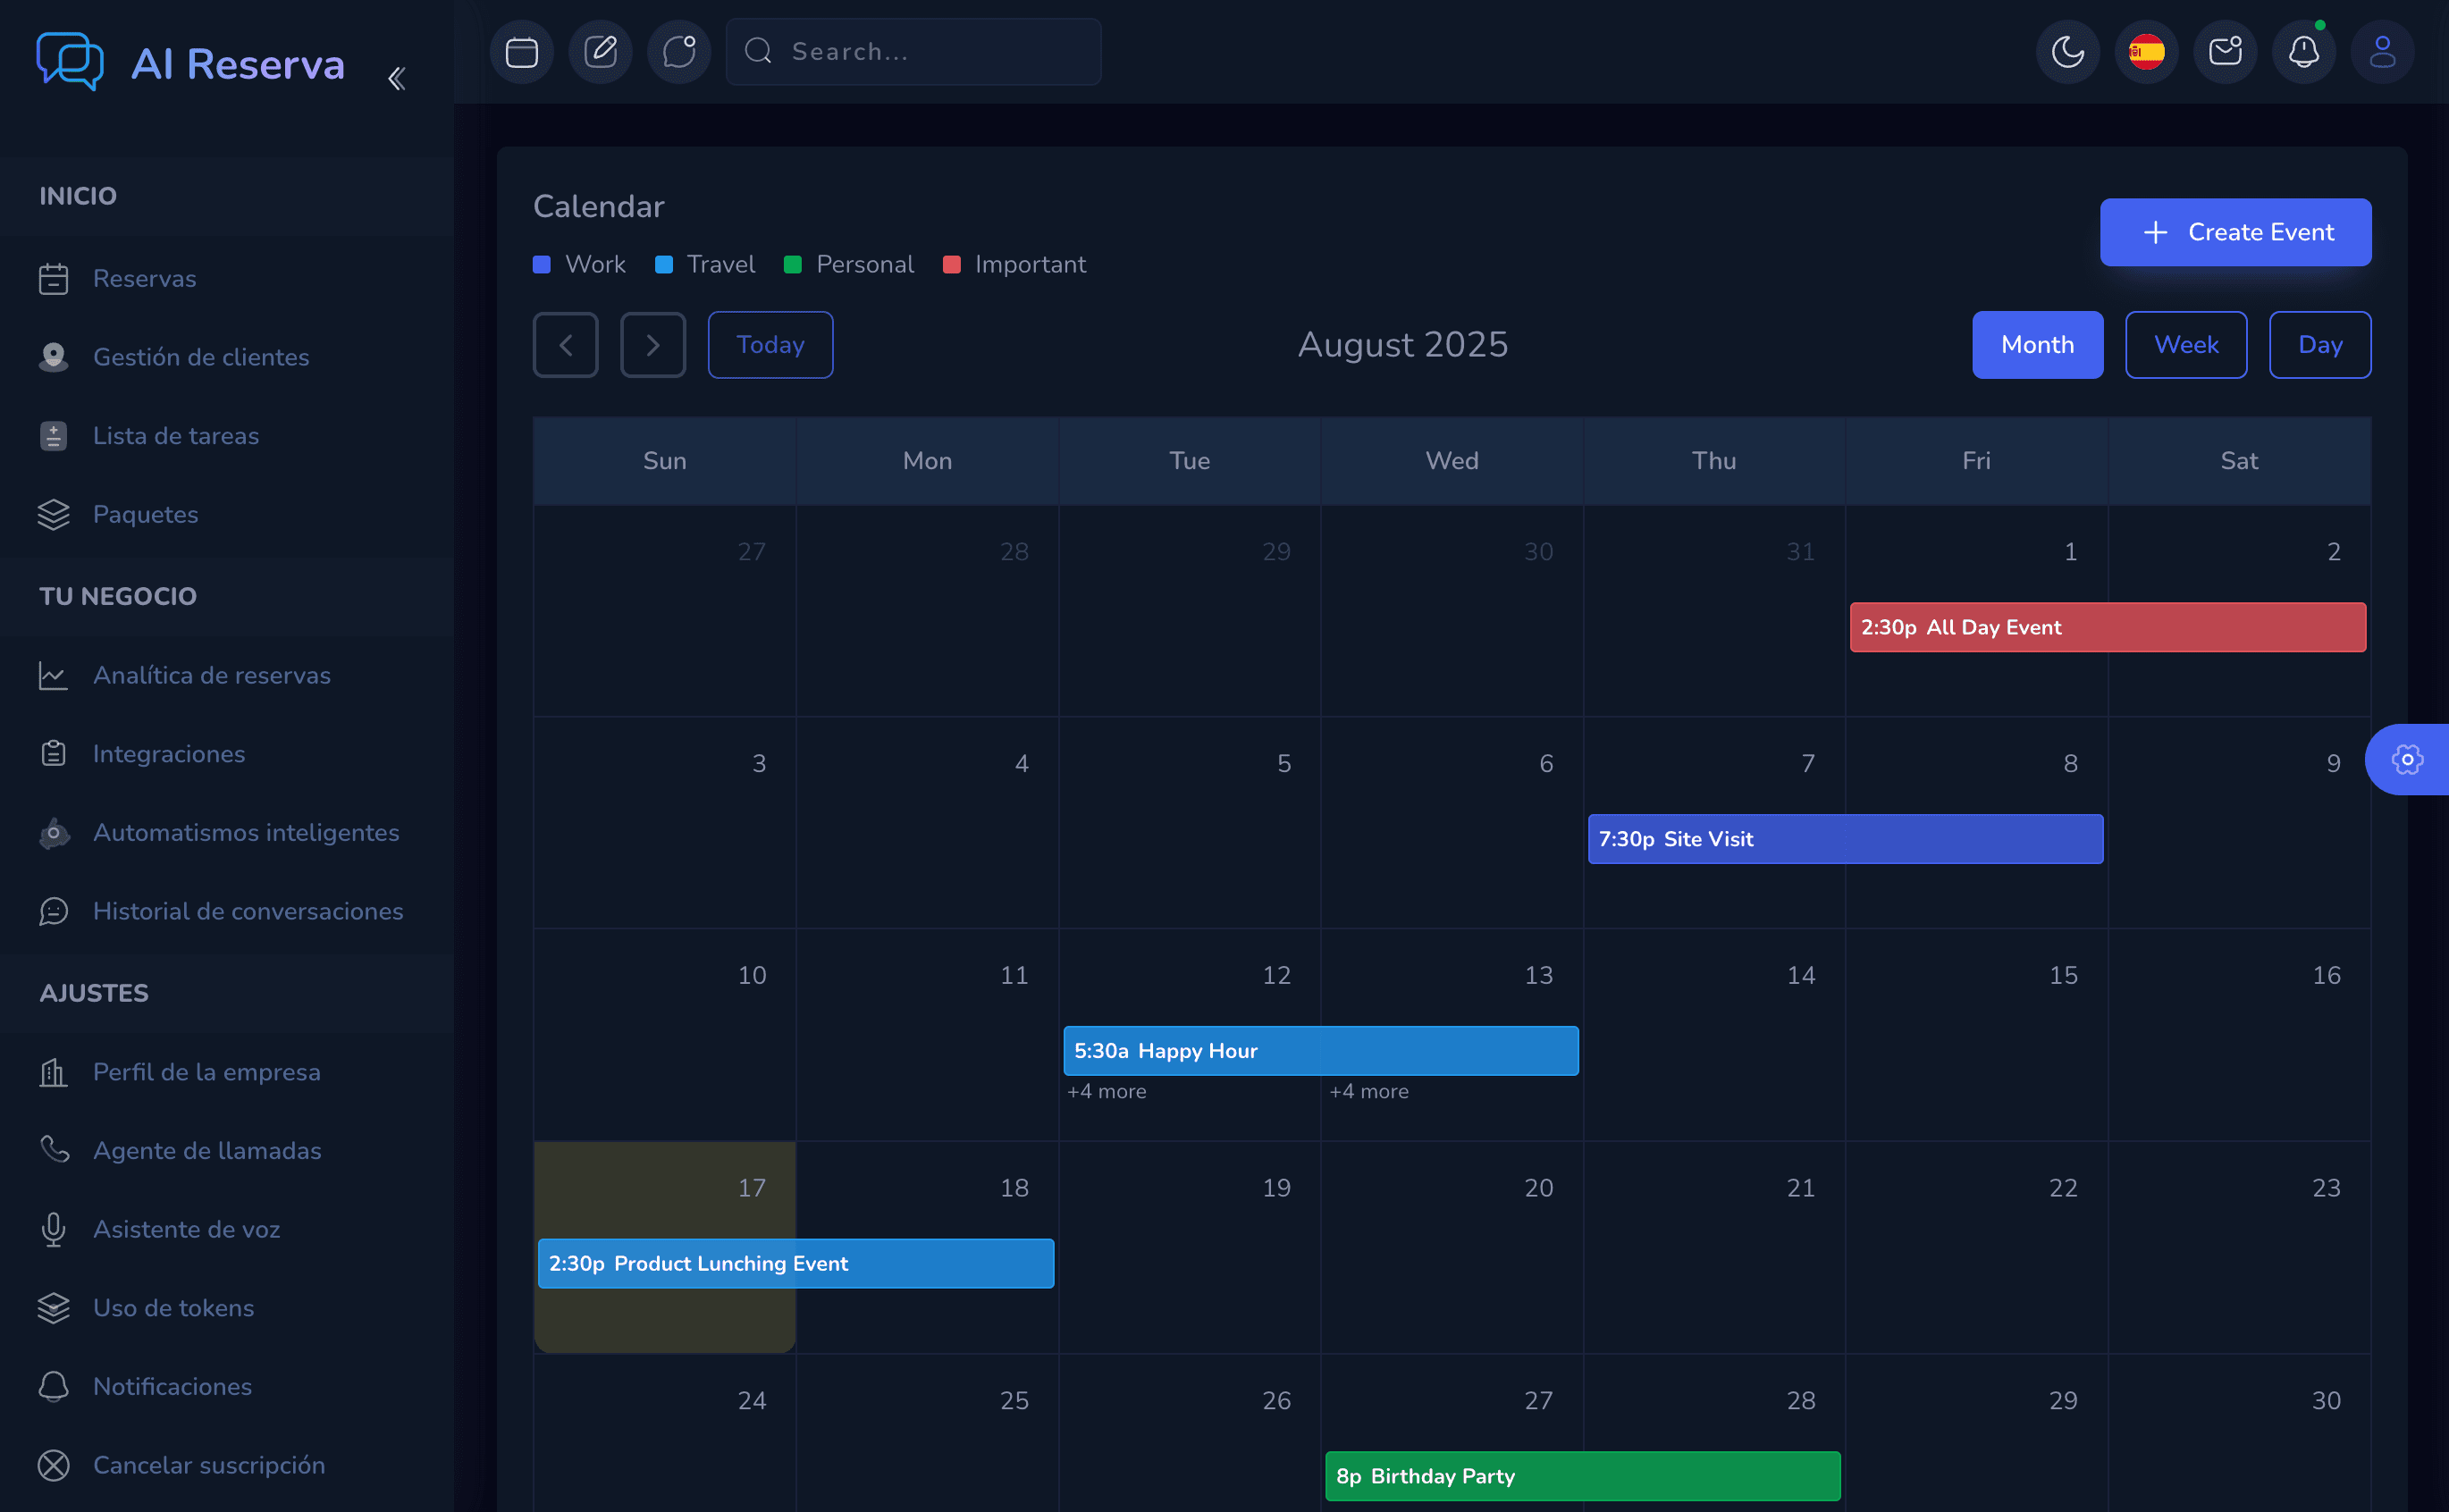
Task: Switch calendar to Week view
Action: coord(2185,345)
